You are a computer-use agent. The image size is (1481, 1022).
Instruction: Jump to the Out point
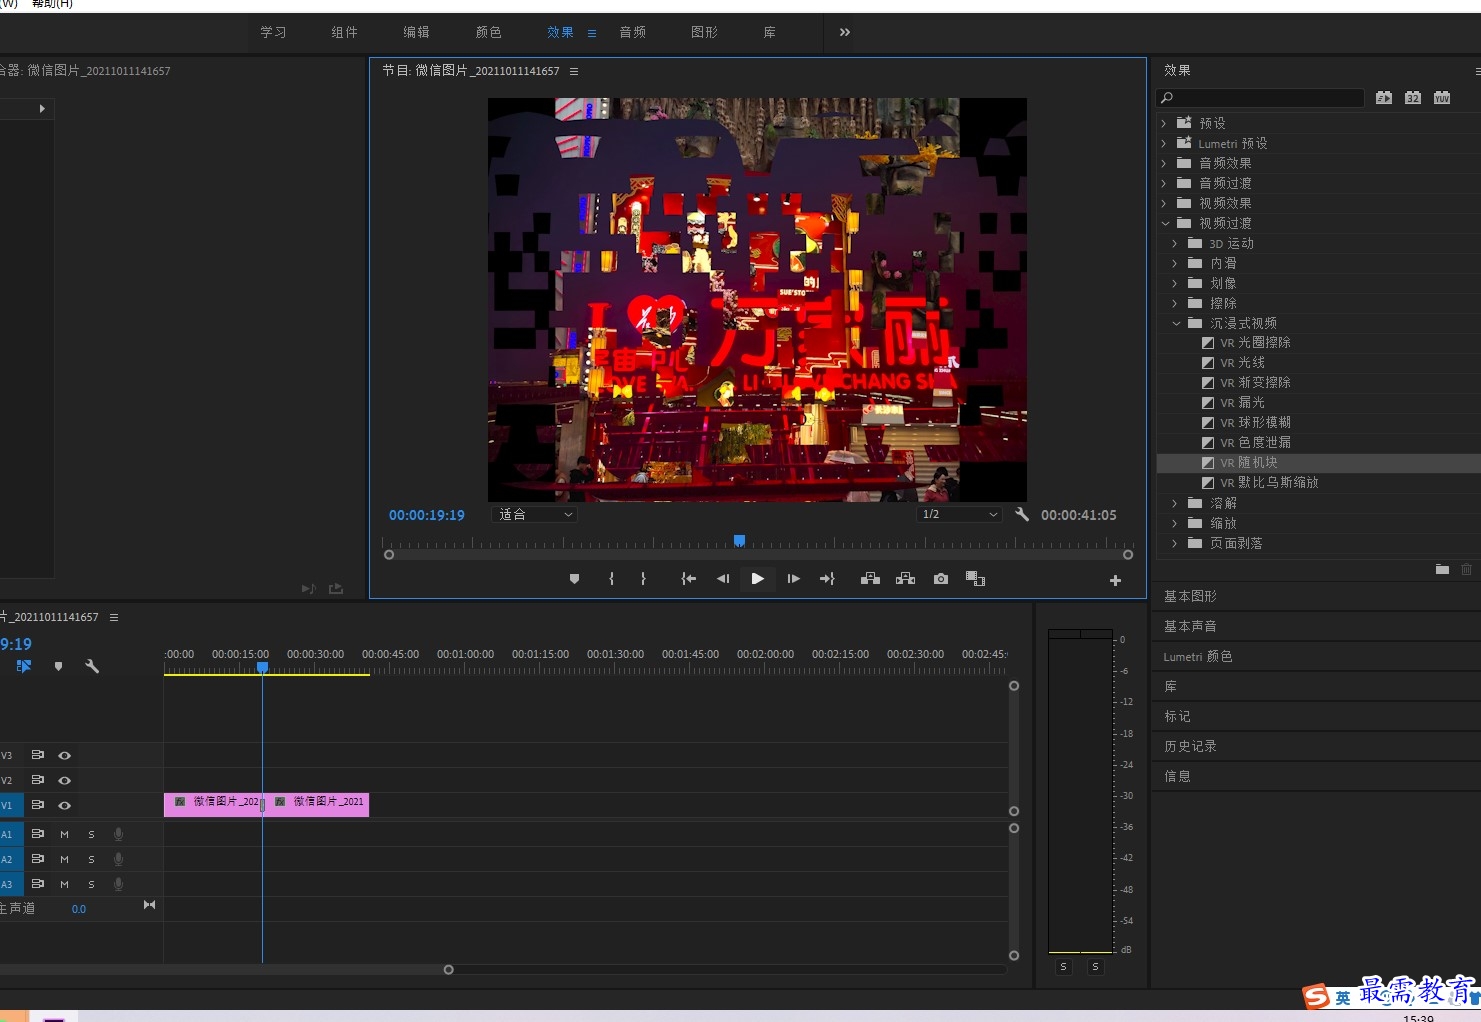tap(827, 579)
